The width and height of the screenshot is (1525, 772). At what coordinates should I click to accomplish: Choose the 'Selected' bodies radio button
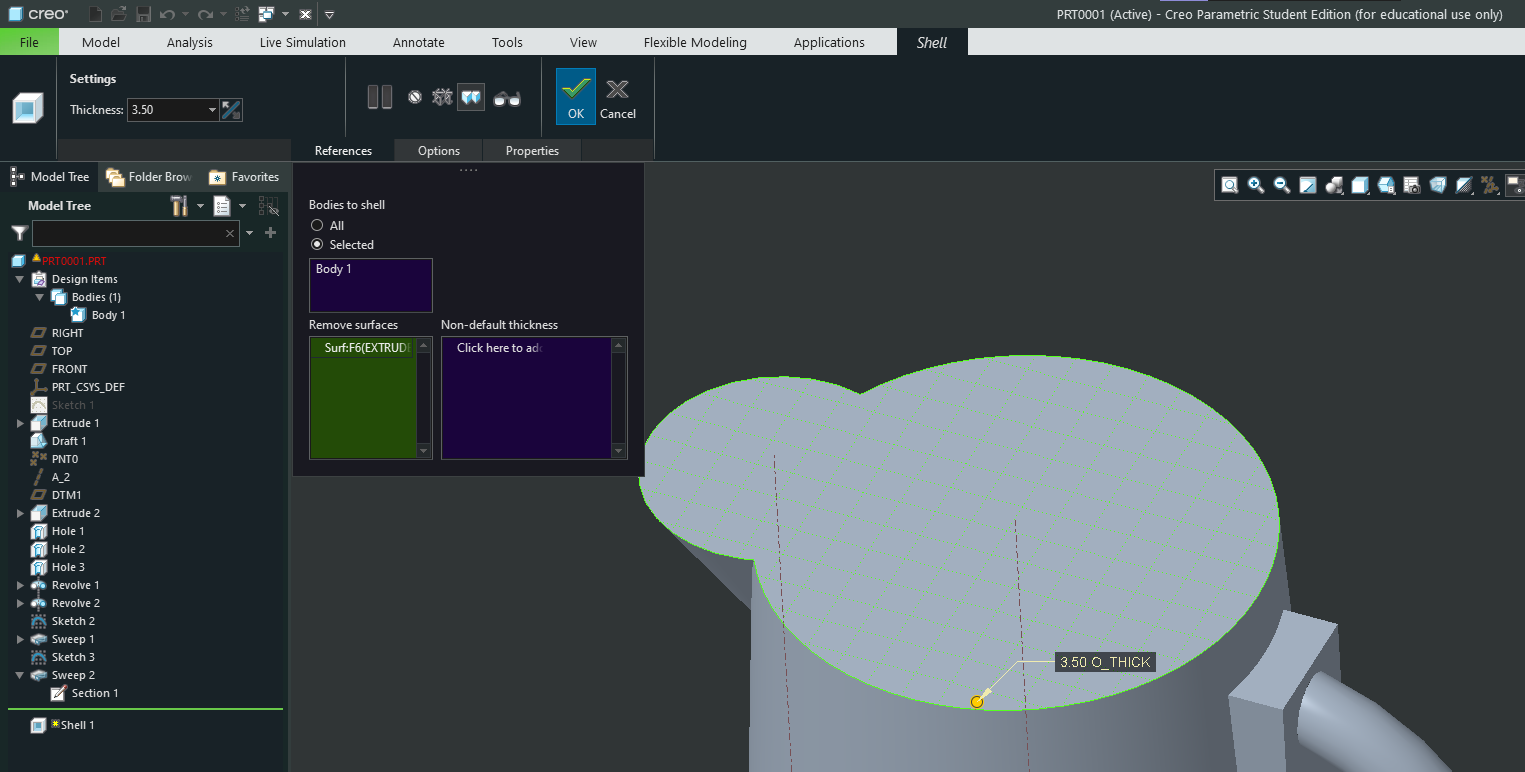coord(317,245)
